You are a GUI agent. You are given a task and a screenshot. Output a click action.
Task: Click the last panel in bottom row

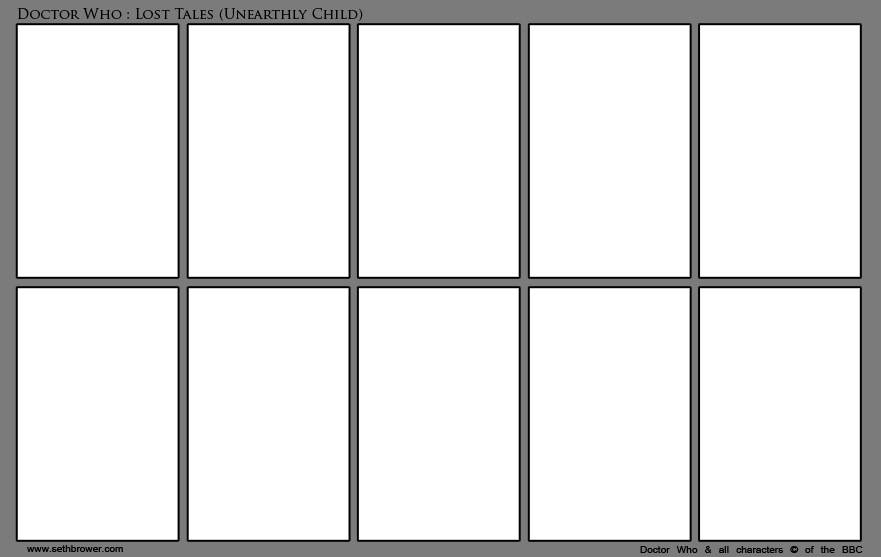780,414
